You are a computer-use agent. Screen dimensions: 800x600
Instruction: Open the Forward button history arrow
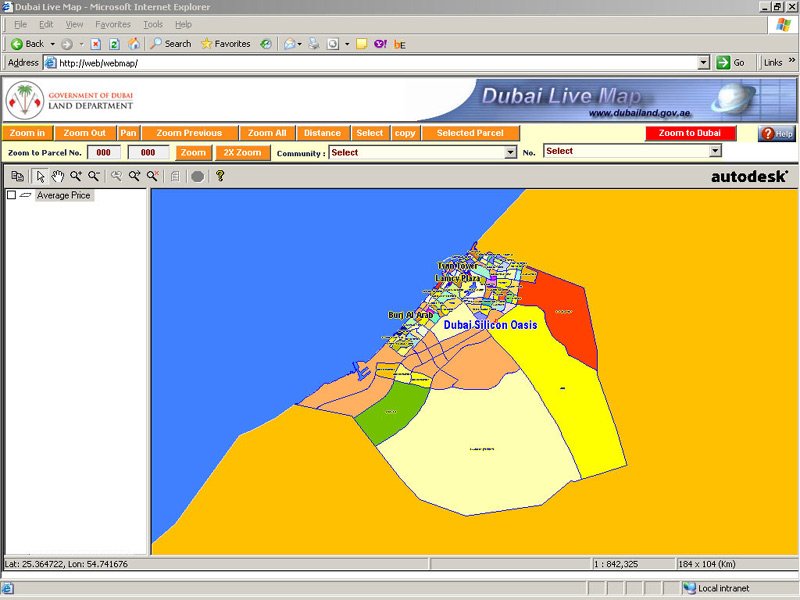pyautogui.click(x=81, y=44)
